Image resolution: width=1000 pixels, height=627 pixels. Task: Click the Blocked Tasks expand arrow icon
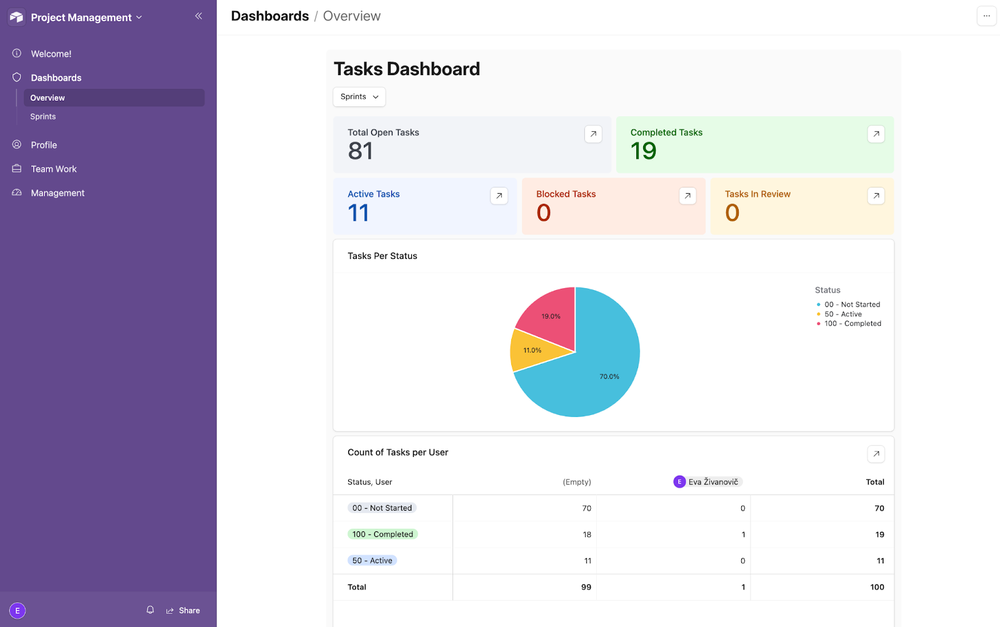point(687,195)
